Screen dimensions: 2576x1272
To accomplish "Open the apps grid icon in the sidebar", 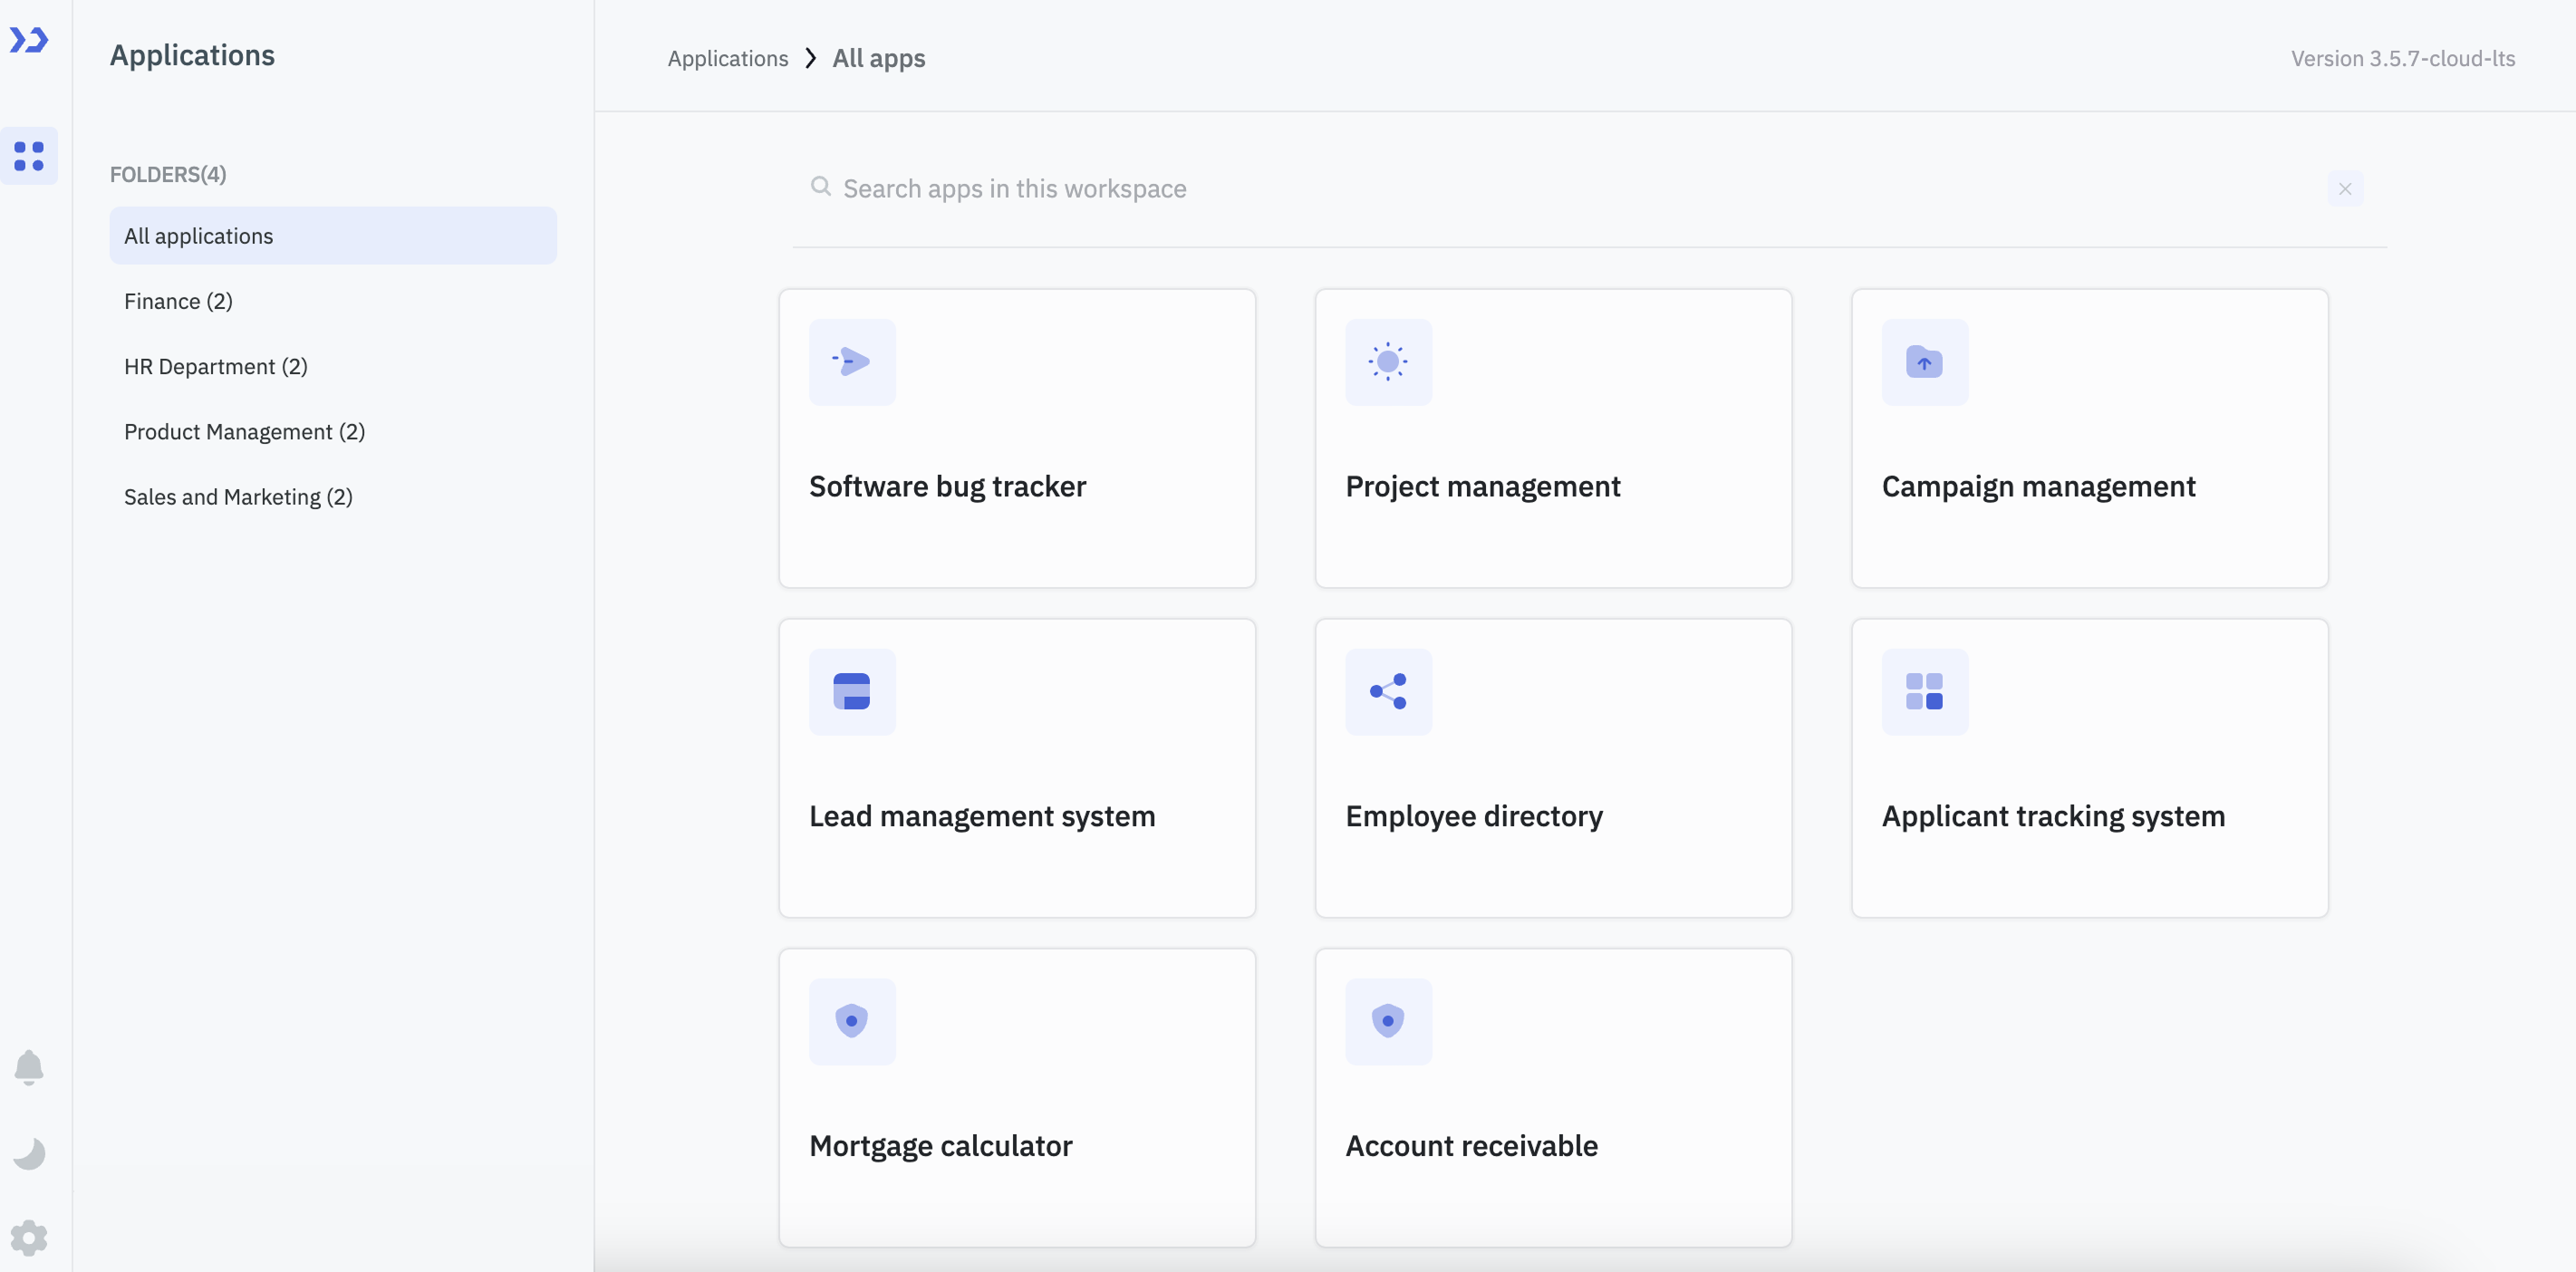I will pyautogui.click(x=29, y=156).
